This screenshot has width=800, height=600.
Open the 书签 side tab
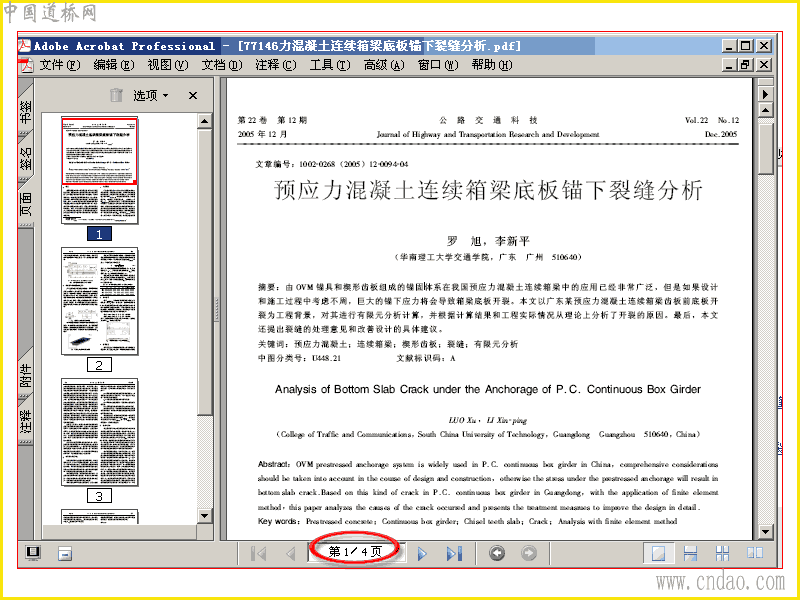point(26,110)
